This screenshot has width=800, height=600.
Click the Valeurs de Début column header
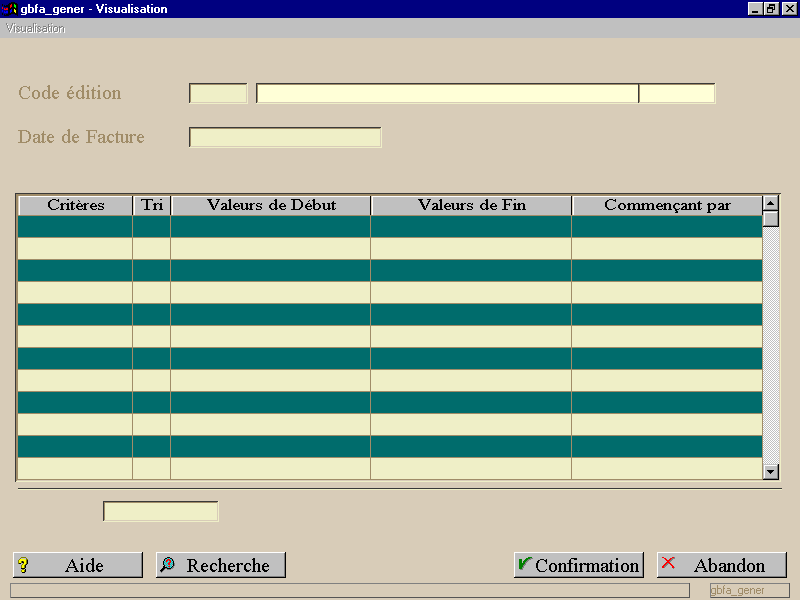(271, 205)
